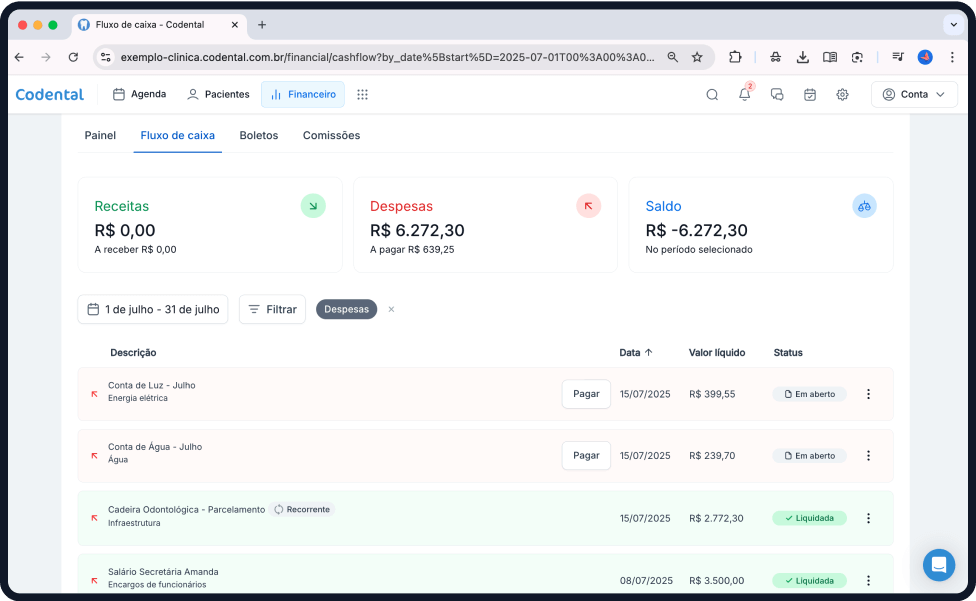Open the support chat bubble widget
Screen dimensions: 976x601
(938, 565)
